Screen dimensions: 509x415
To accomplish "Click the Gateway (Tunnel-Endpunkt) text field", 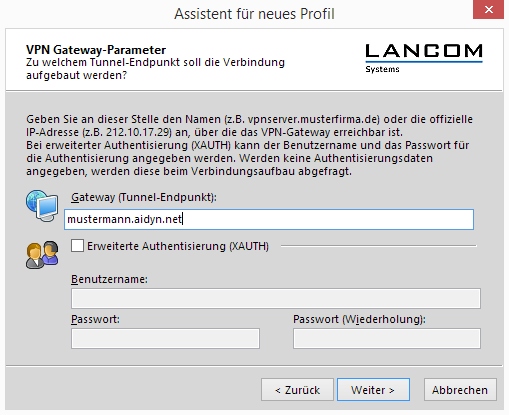I will click(x=269, y=219).
